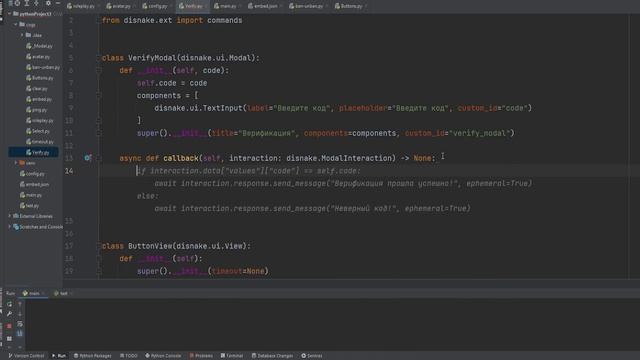Open embed.py in the project tree
This screenshot has width=640, height=360.
[39, 99]
